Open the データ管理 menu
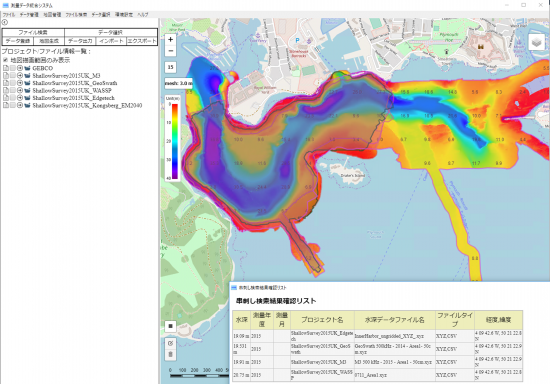This screenshot has height=384, width=550. point(29,15)
